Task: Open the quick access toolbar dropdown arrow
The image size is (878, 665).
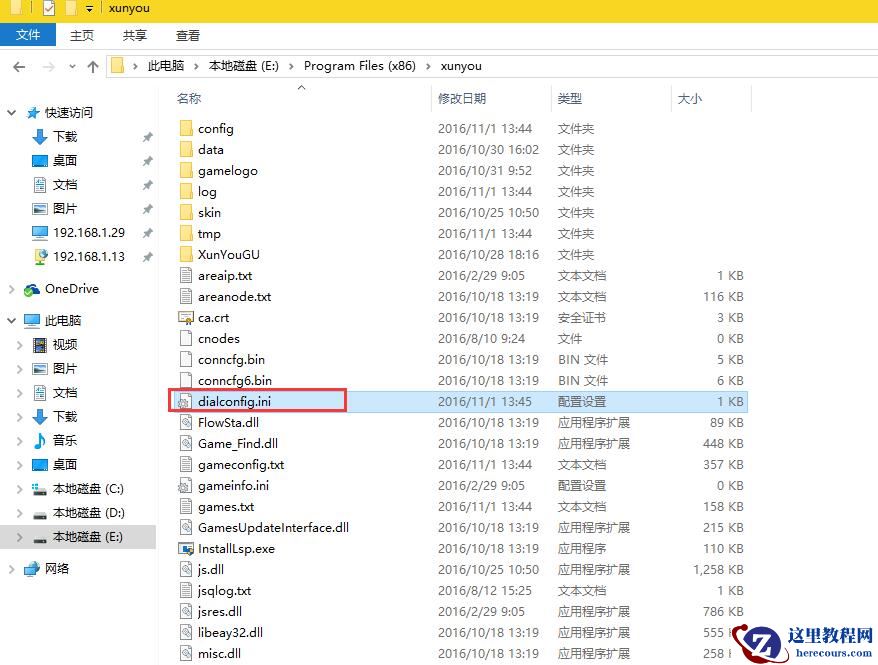Action: pos(90,8)
